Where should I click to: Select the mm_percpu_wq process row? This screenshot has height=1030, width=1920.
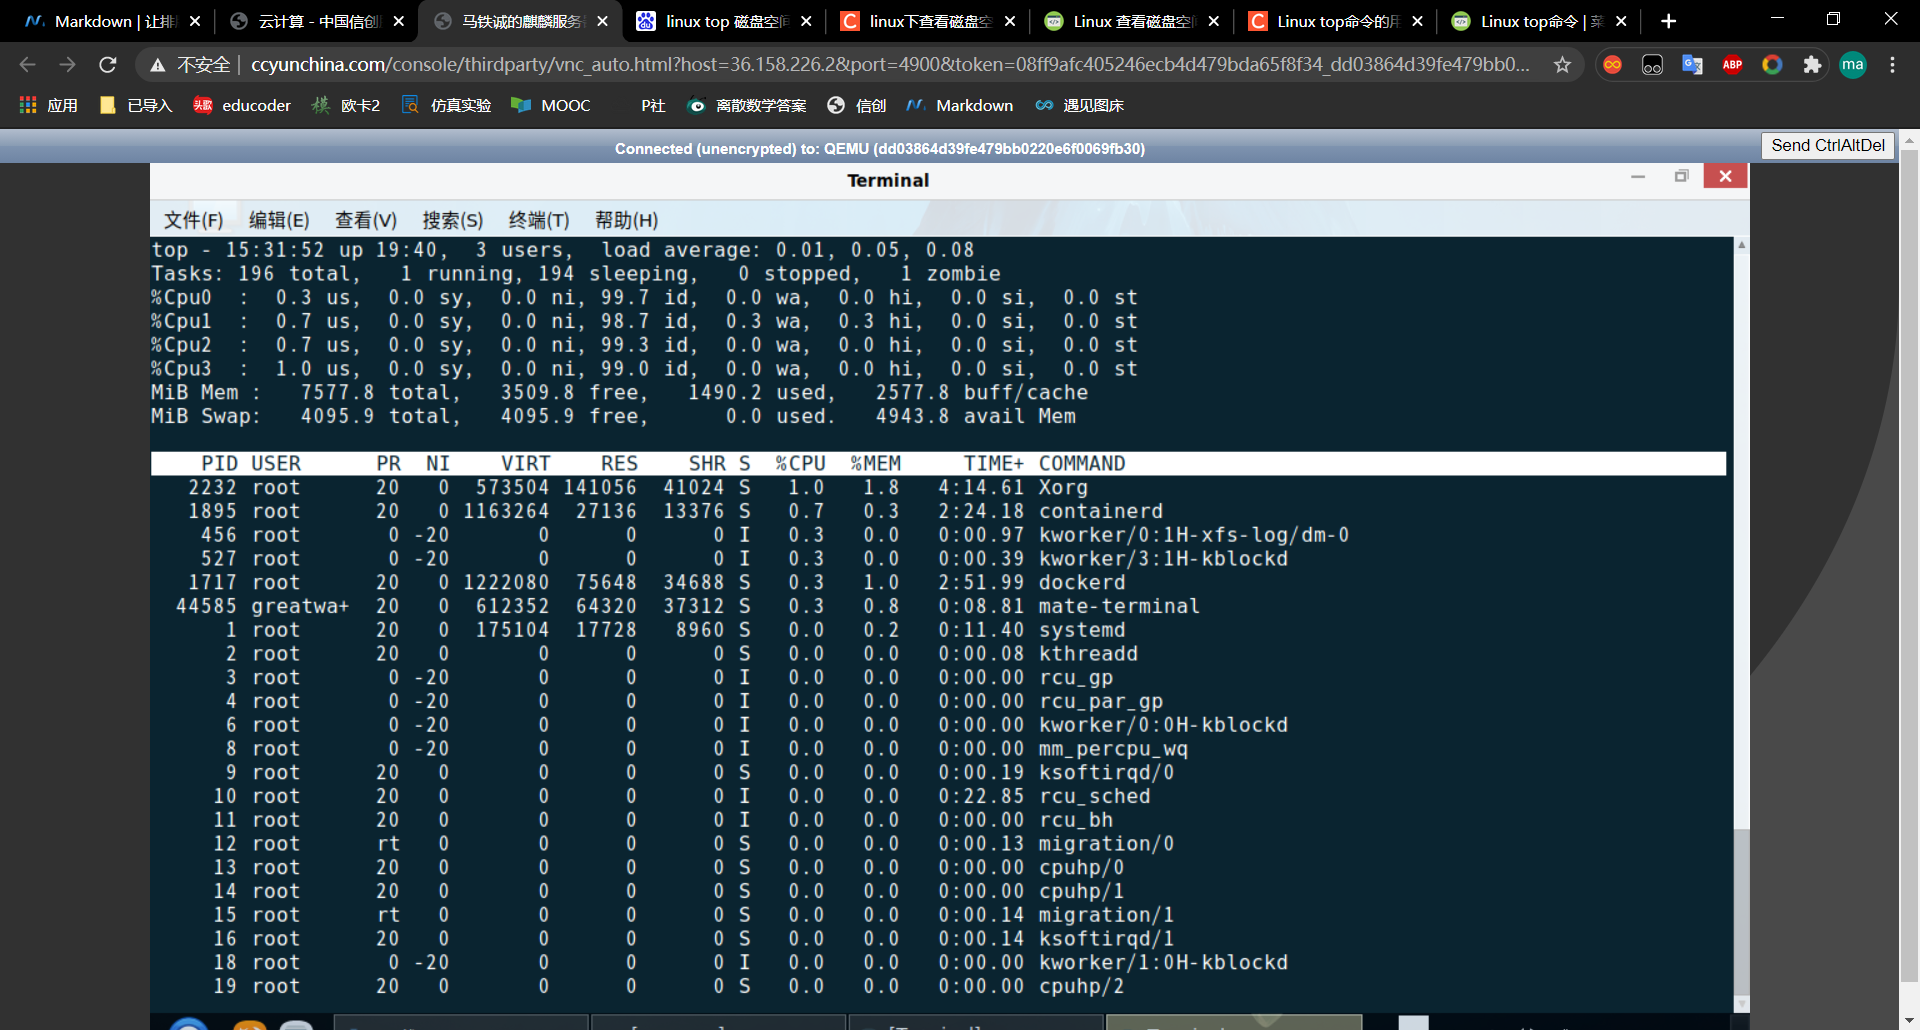tap(938, 748)
